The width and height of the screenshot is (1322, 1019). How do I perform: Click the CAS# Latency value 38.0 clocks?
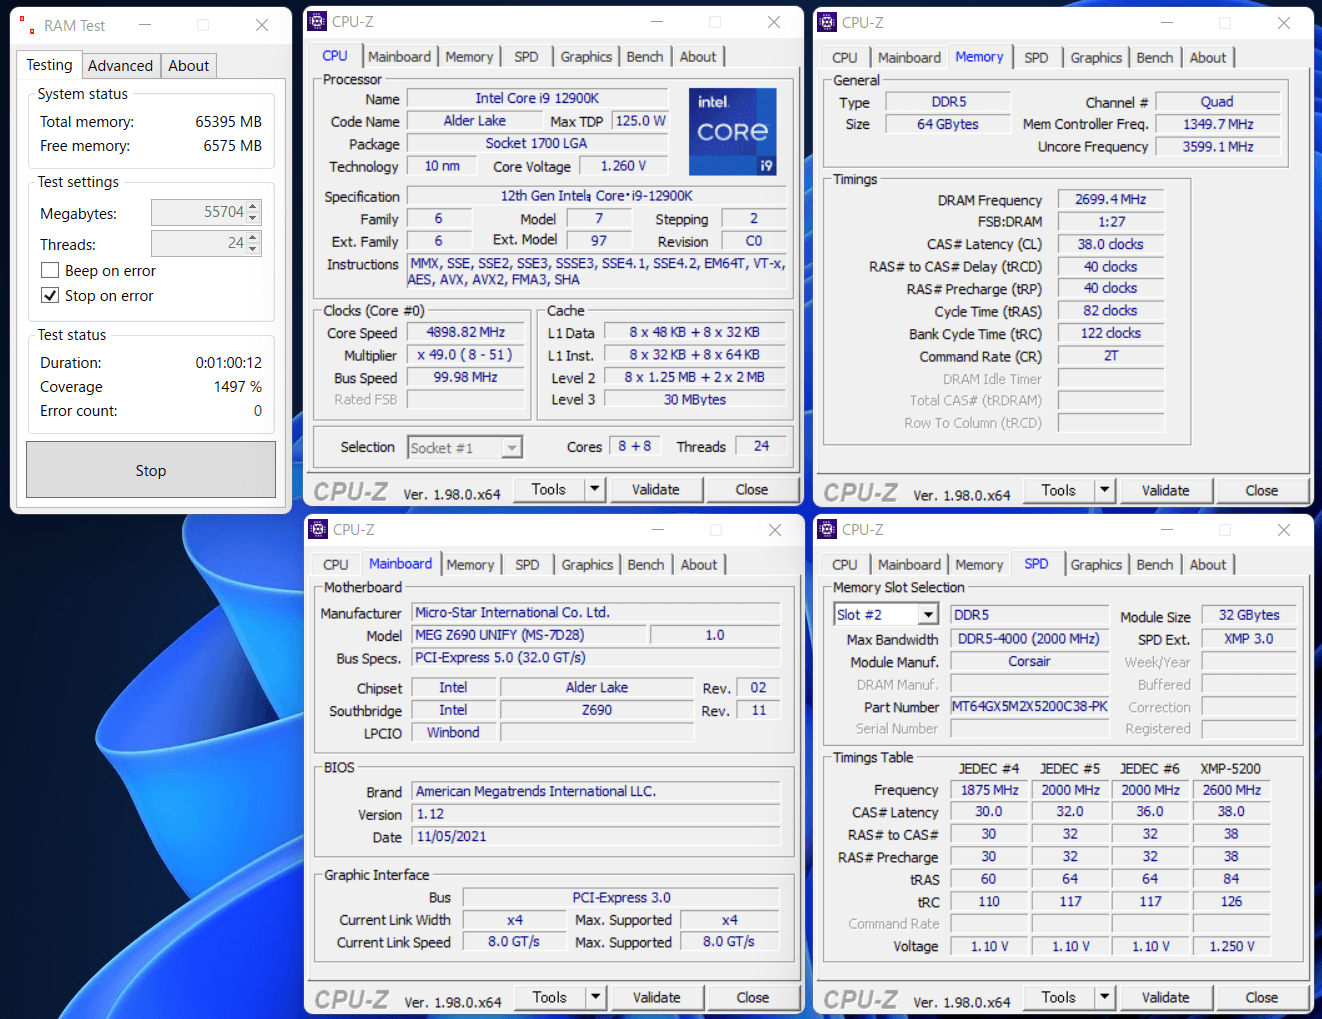point(1111,244)
